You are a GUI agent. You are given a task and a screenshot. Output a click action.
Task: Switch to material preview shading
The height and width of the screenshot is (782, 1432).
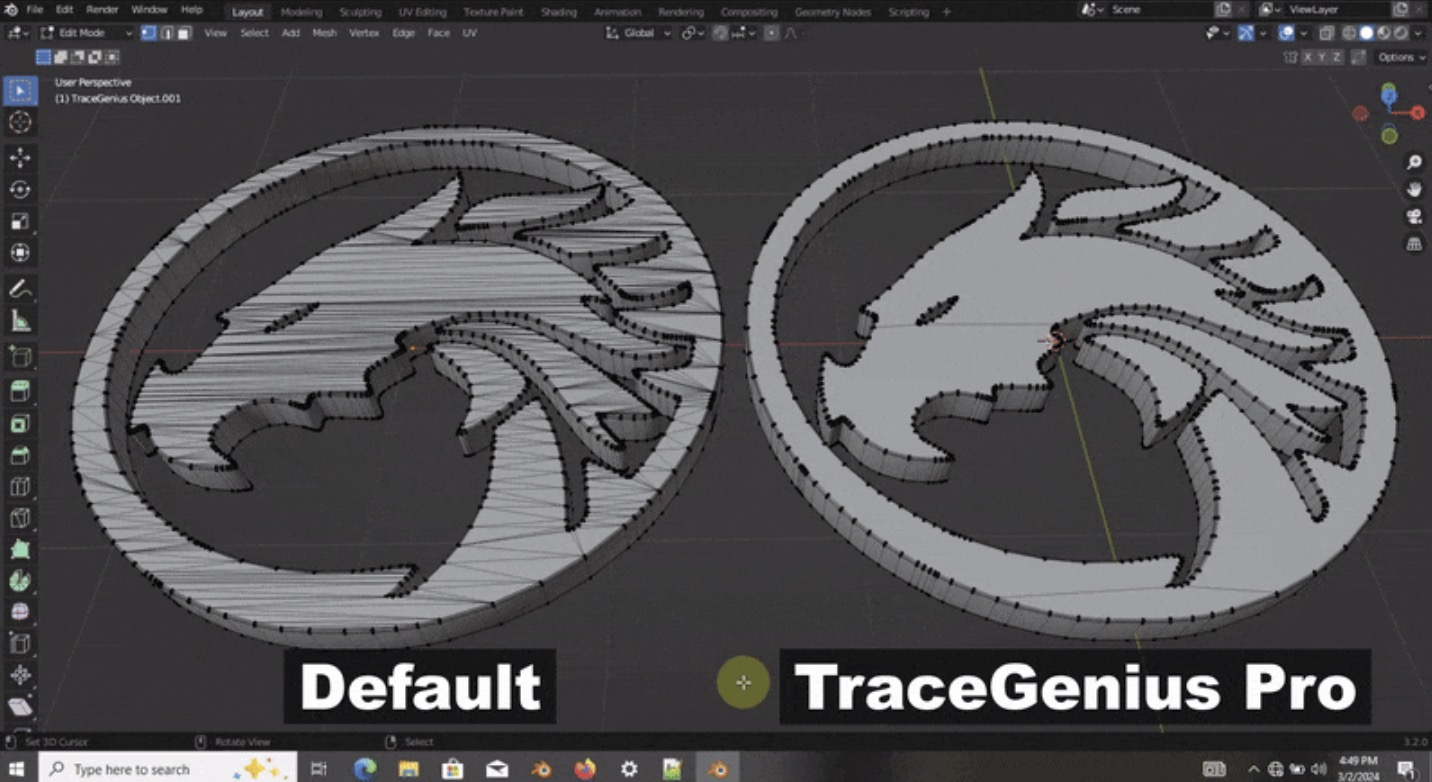(x=1384, y=33)
